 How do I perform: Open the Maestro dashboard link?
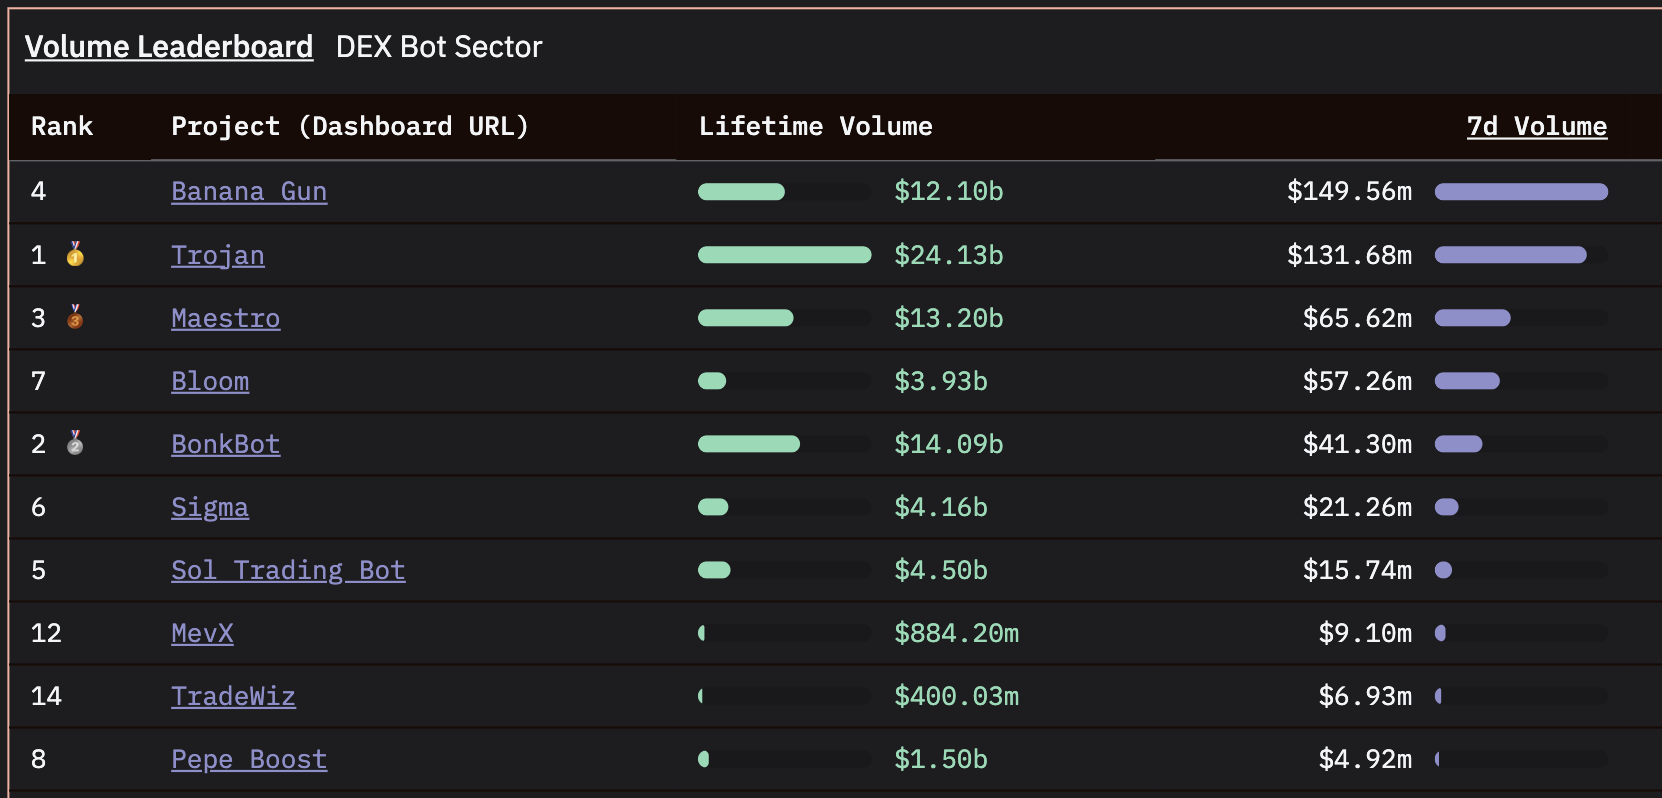226,318
